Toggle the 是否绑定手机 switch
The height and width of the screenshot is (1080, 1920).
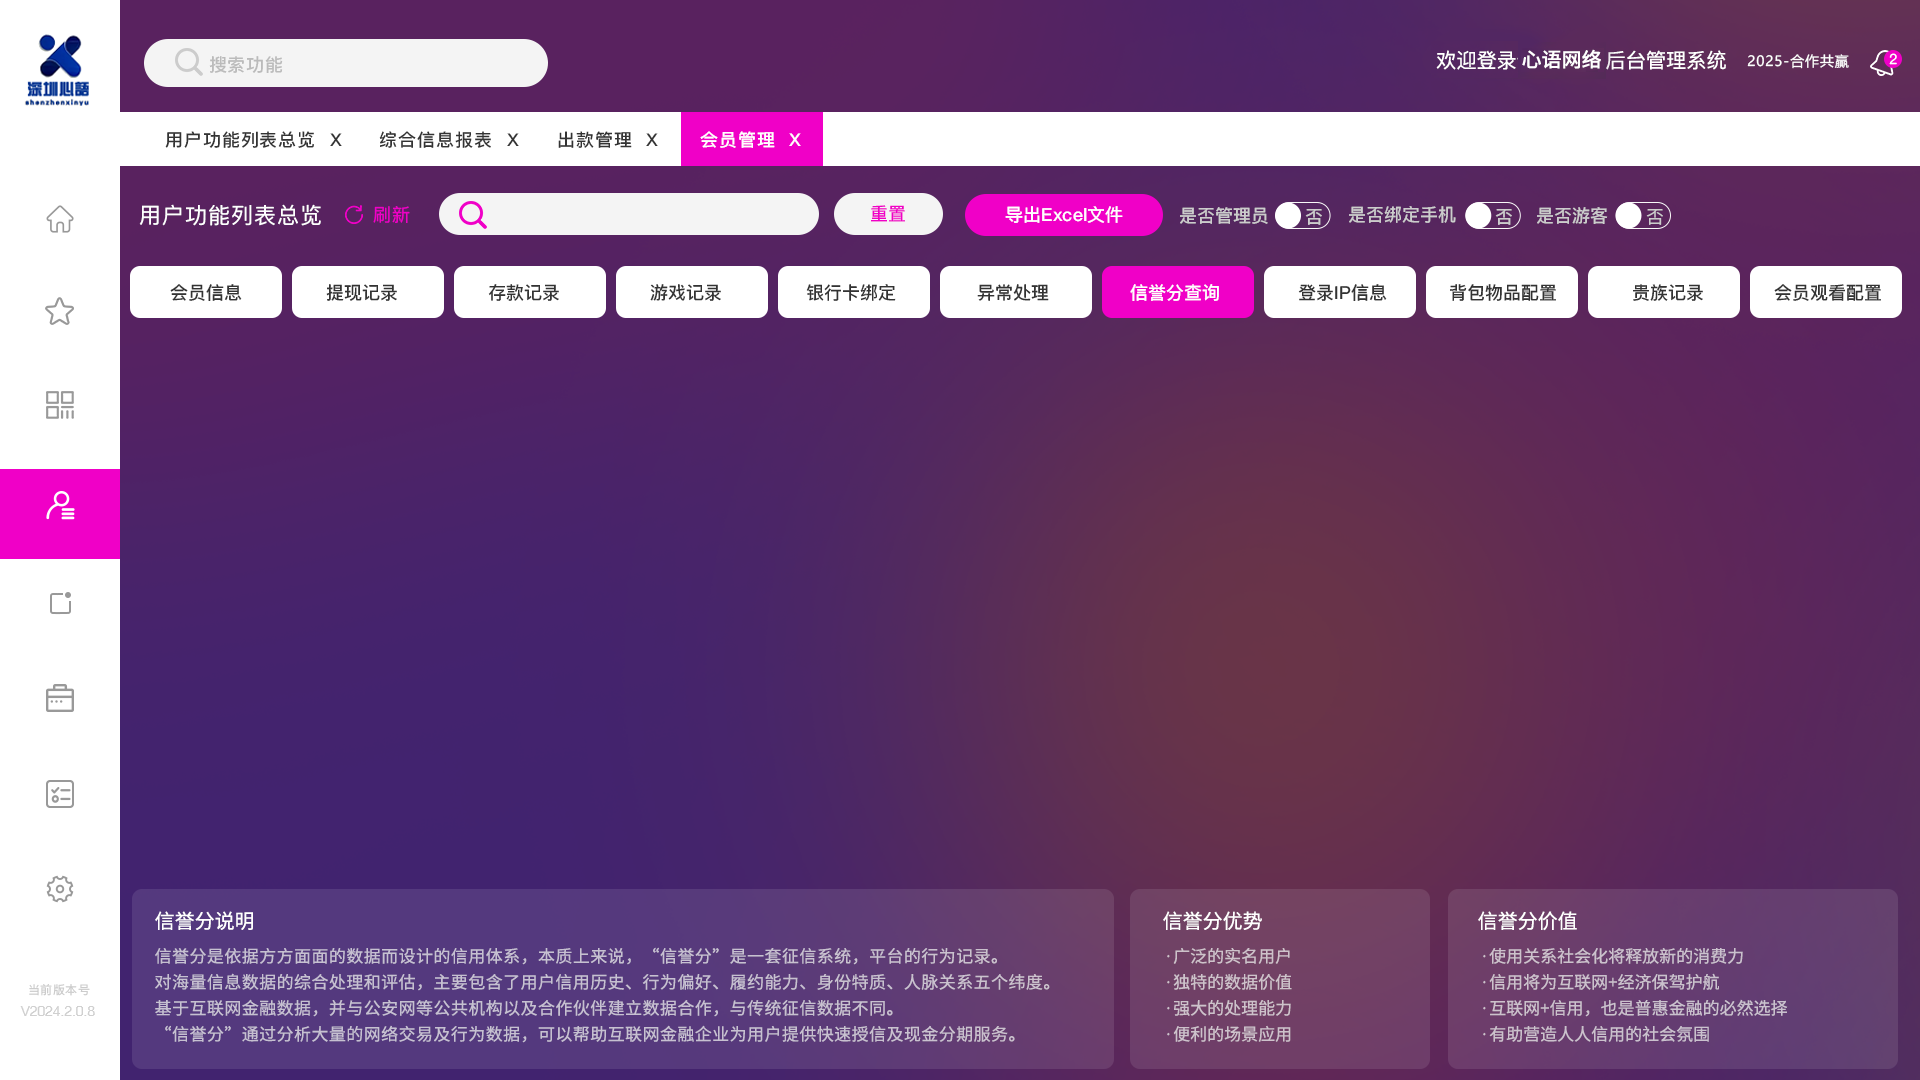coord(1492,216)
